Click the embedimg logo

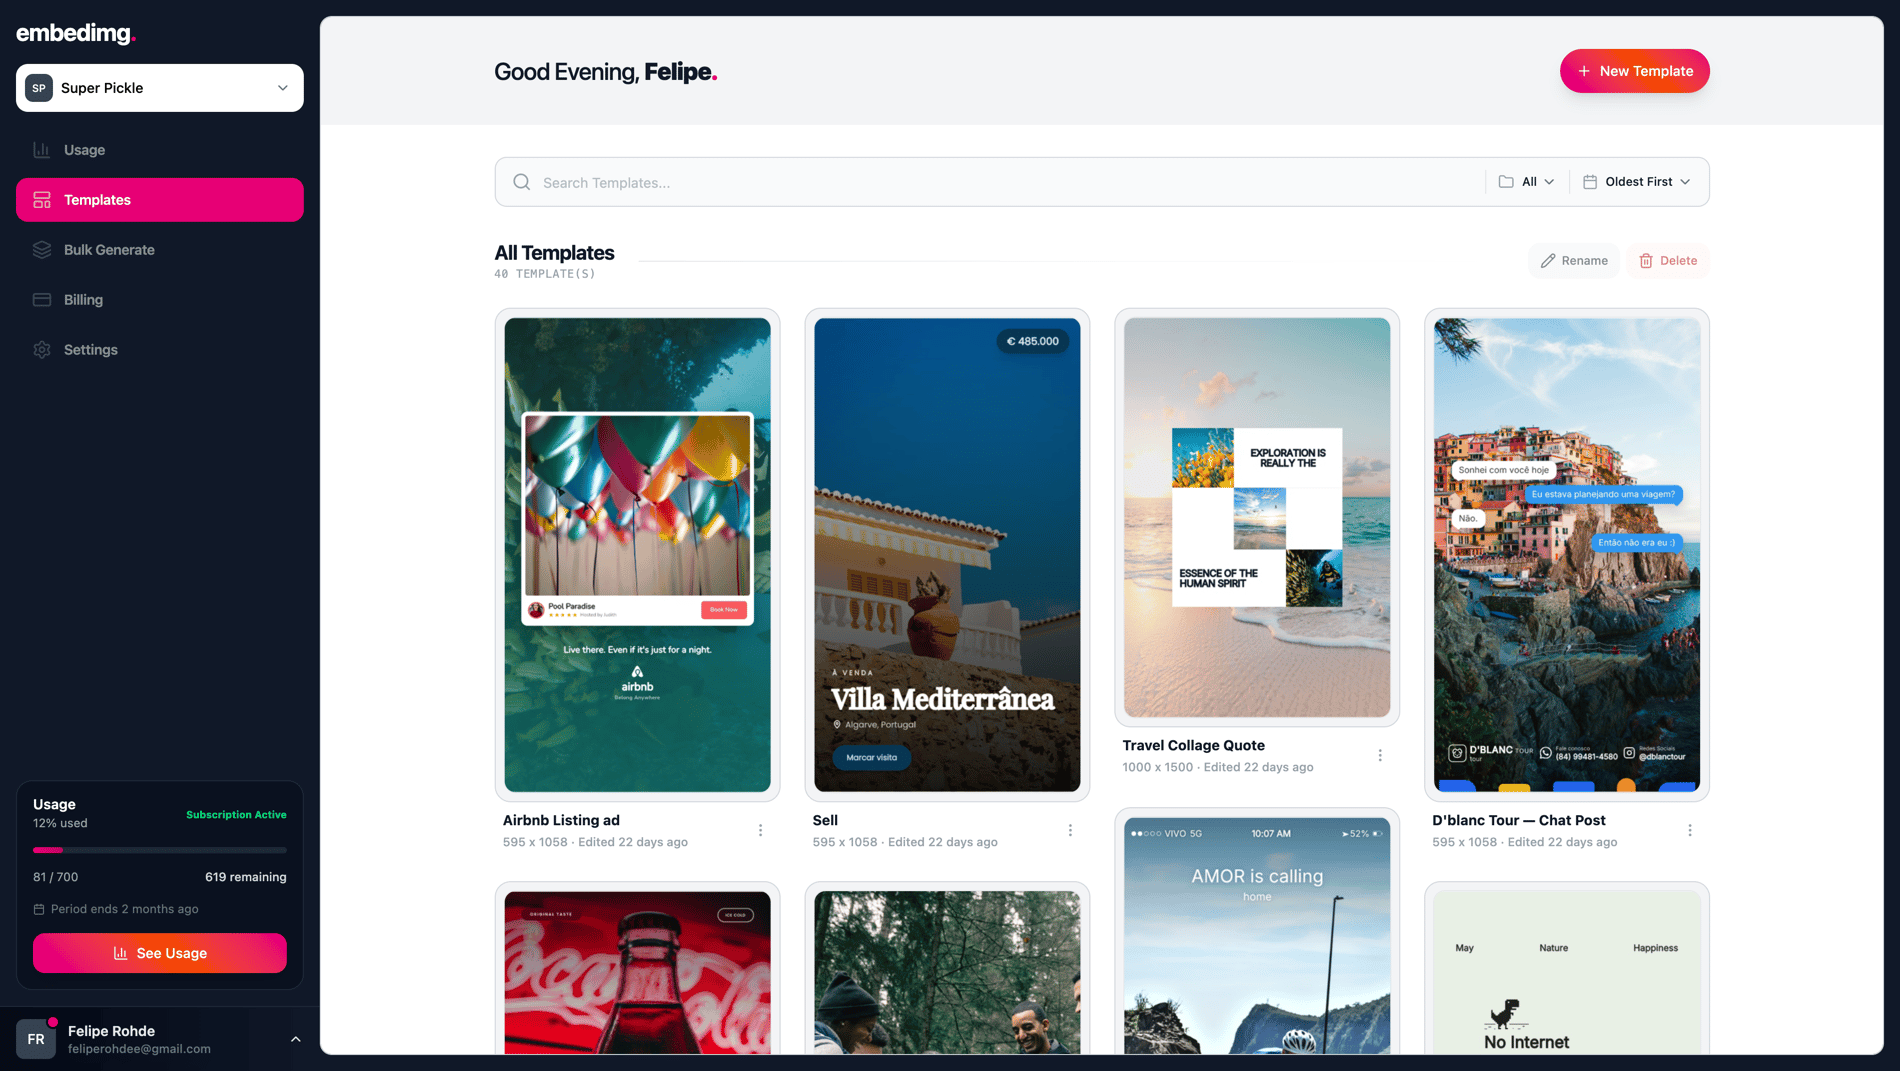[x=76, y=33]
